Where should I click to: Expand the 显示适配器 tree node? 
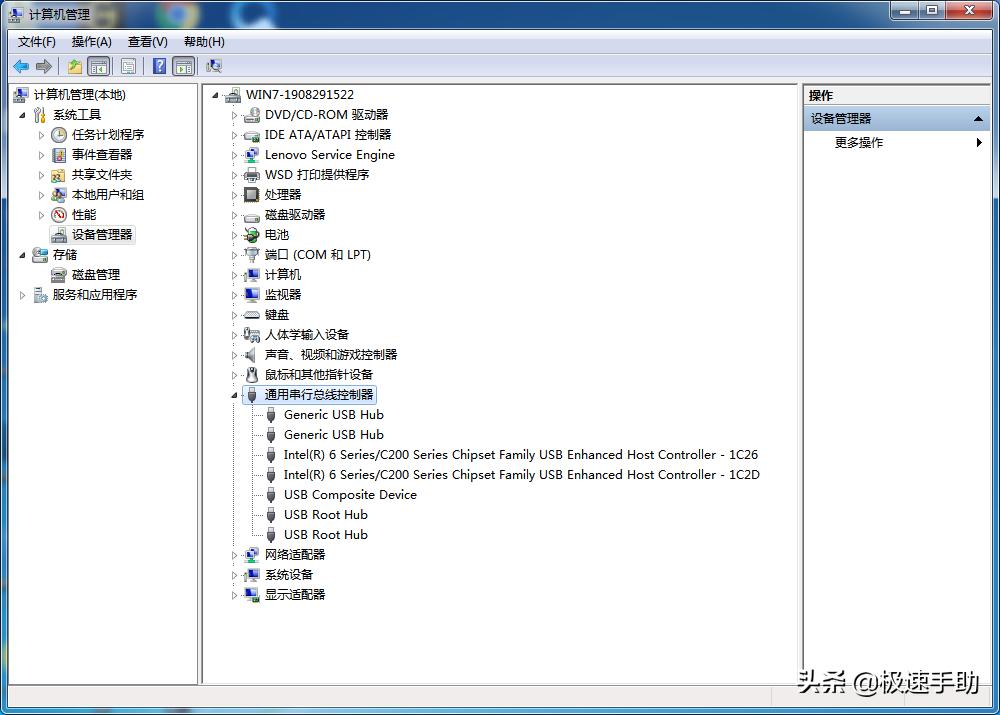click(x=233, y=594)
